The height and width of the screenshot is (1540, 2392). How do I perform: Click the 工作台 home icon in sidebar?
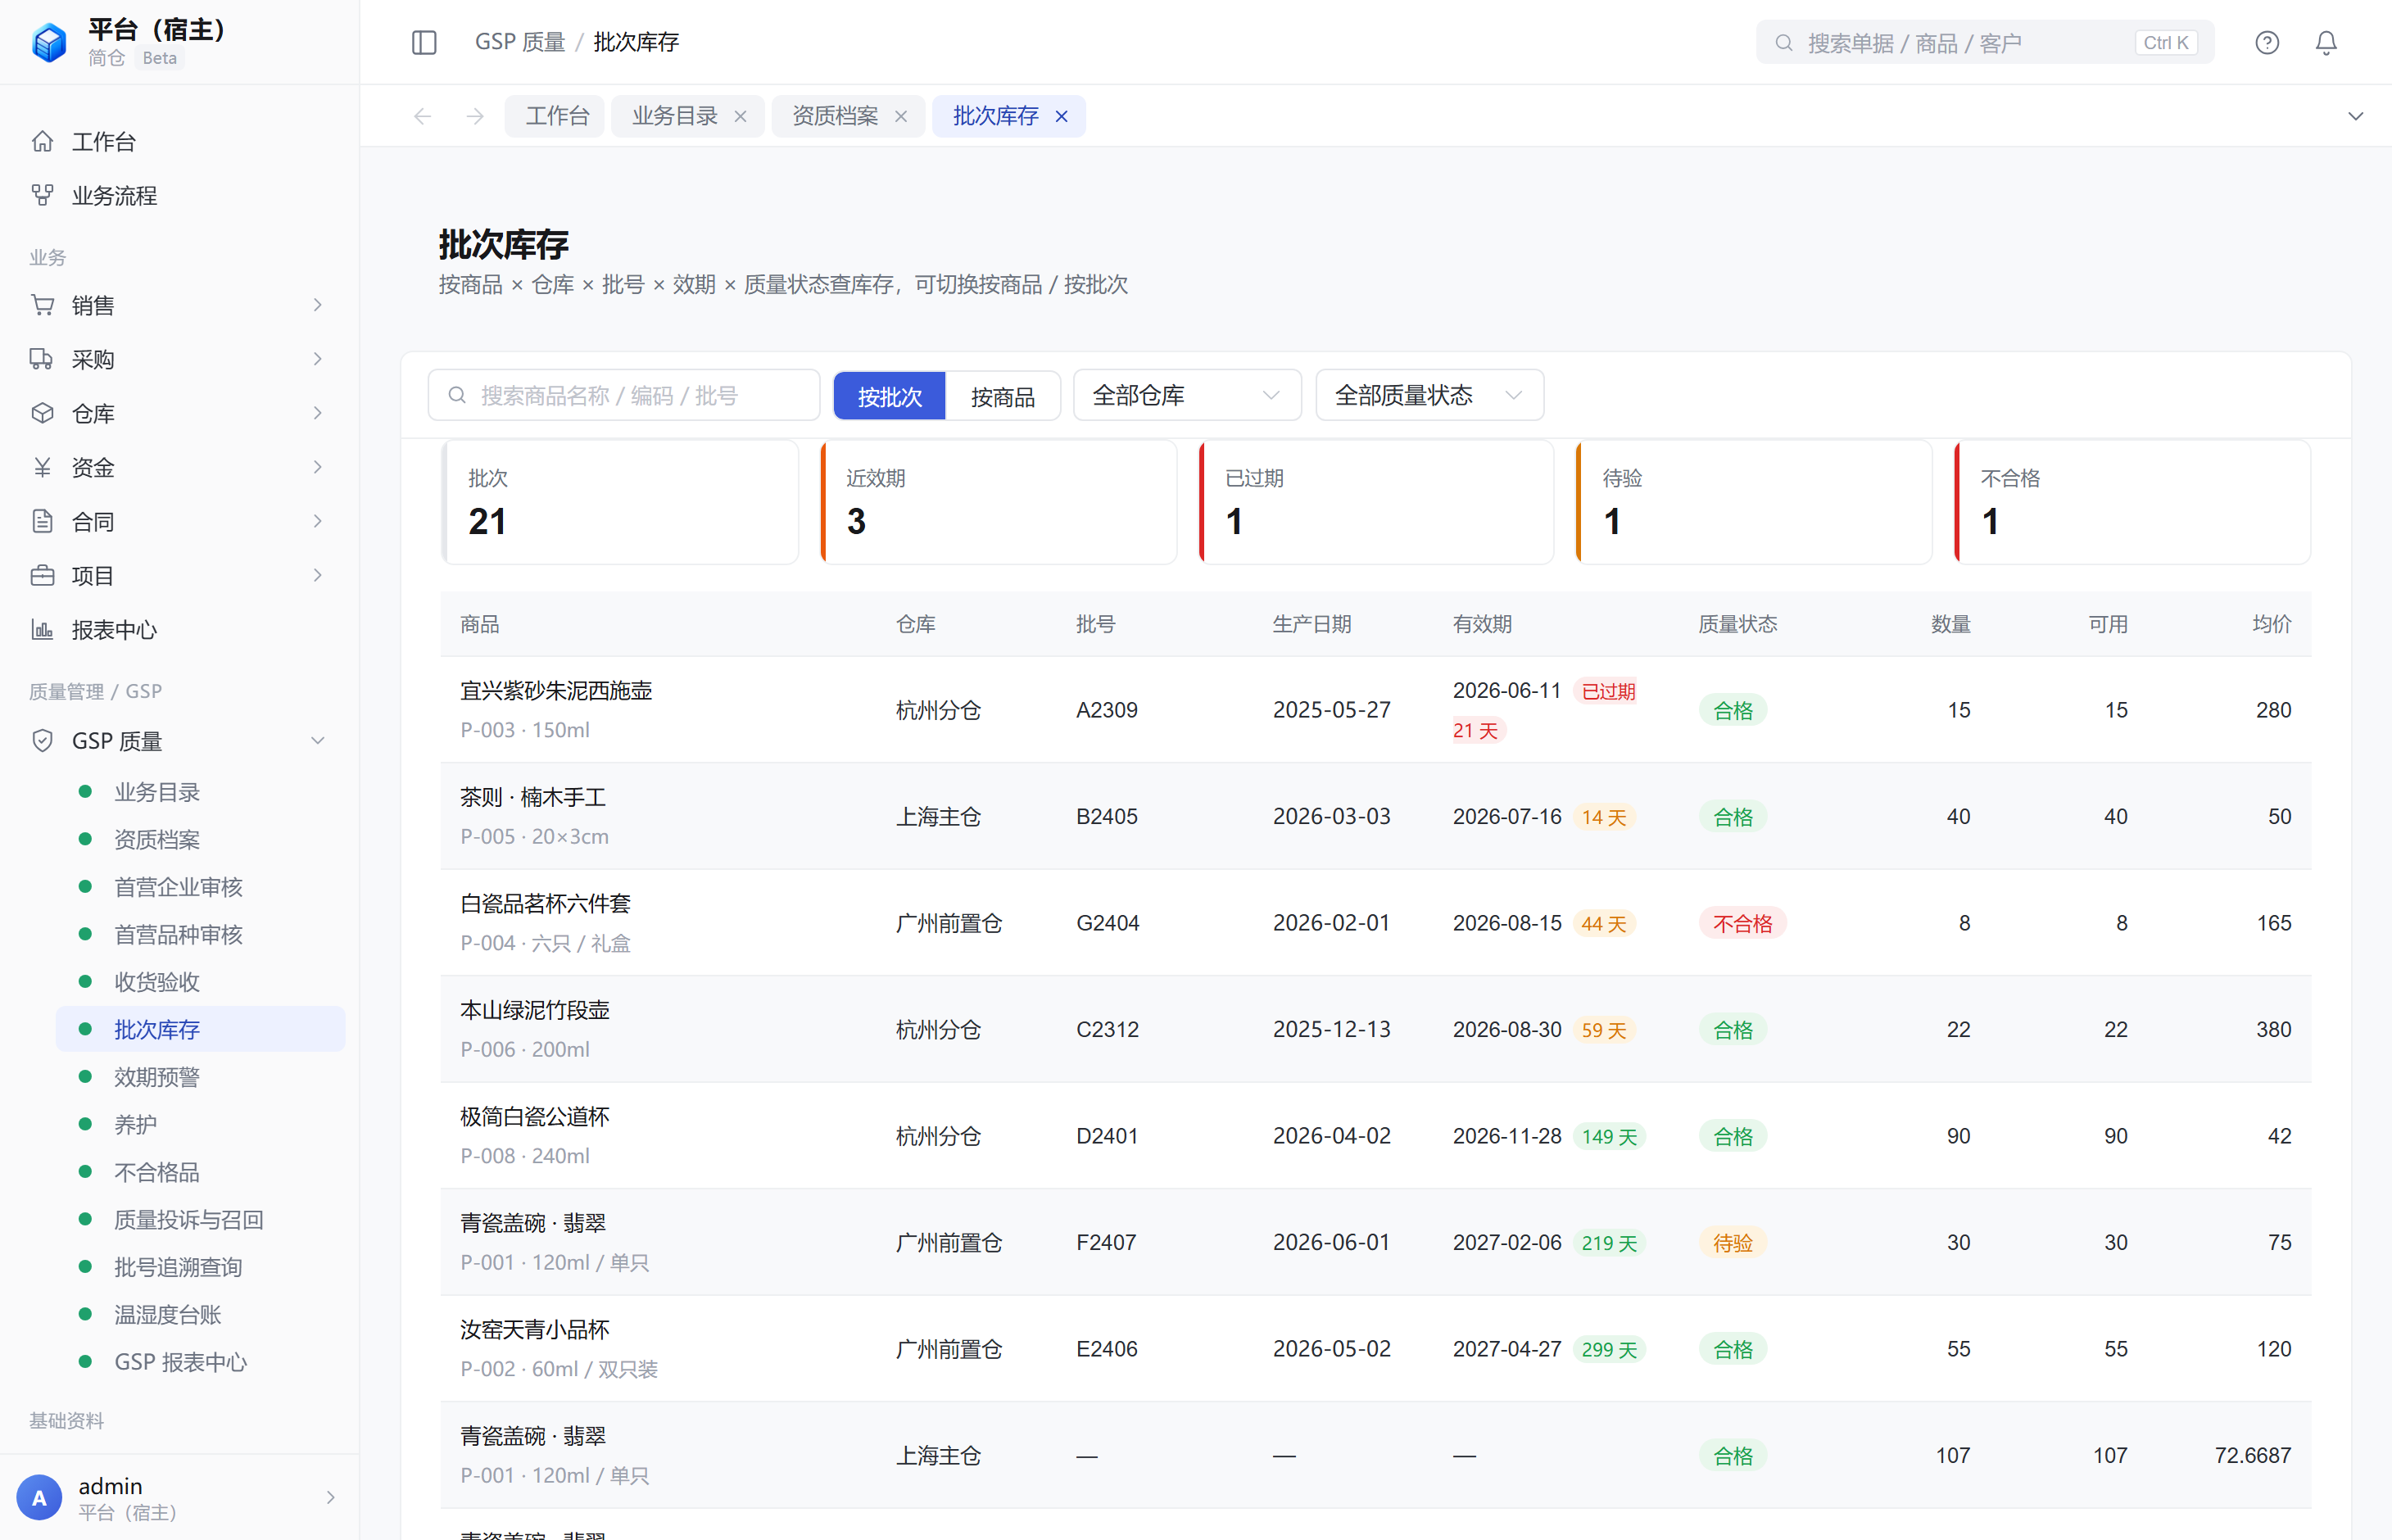click(42, 141)
